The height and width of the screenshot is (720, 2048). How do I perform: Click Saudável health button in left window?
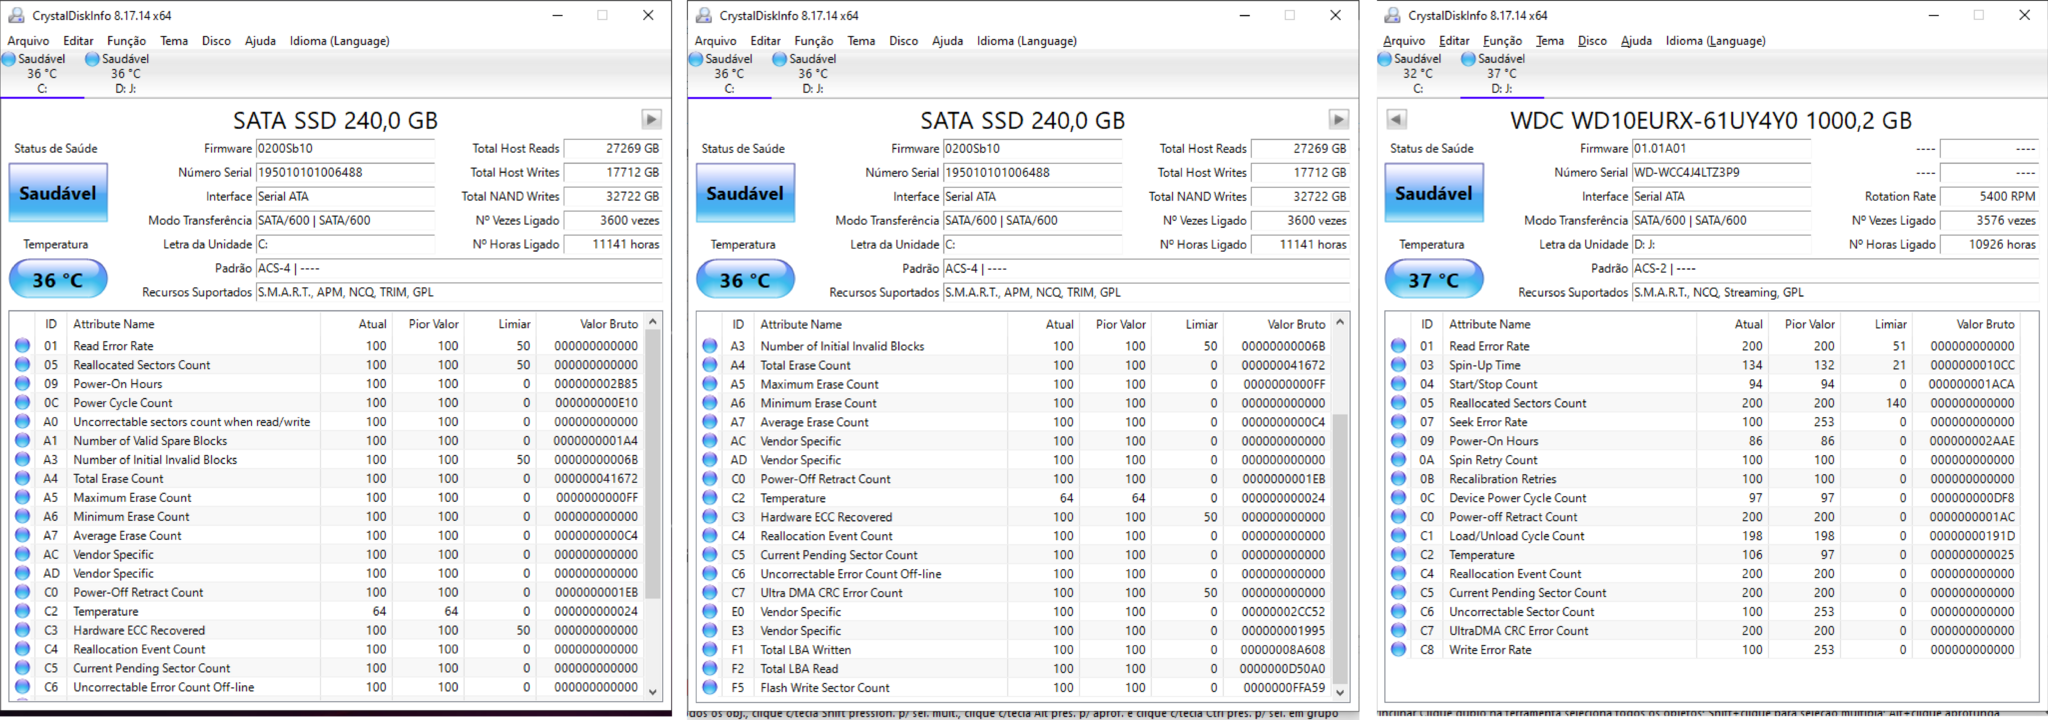point(58,193)
